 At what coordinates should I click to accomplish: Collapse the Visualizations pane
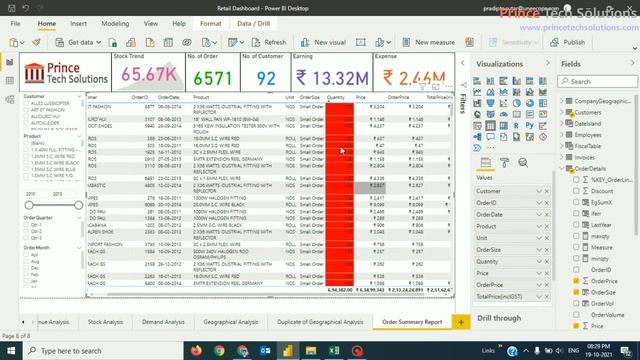click(548, 64)
